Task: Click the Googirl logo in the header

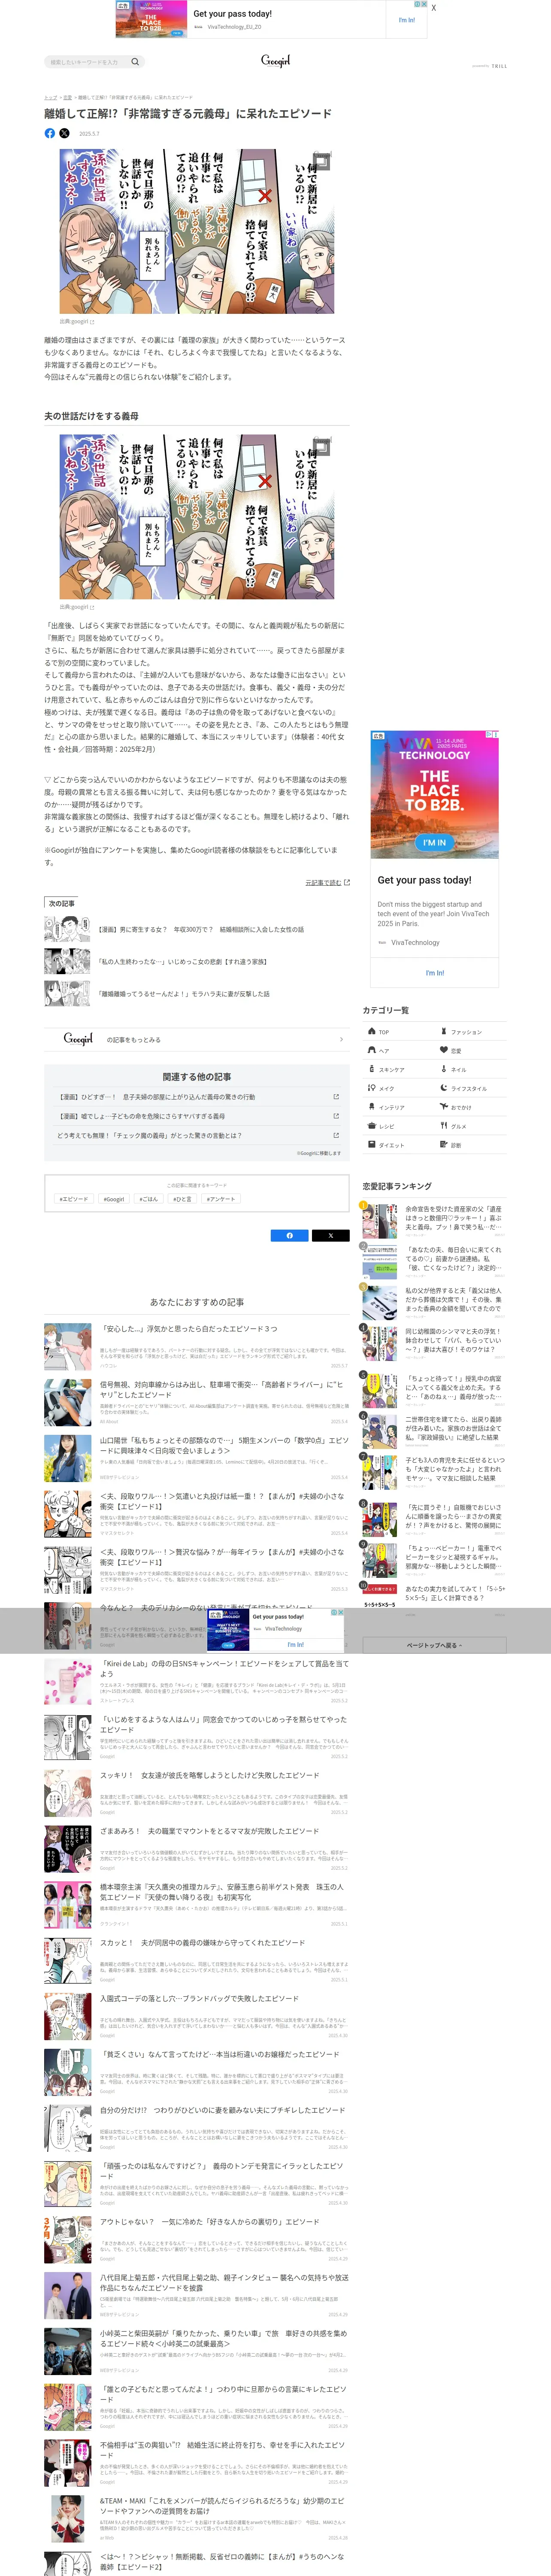Action: [275, 61]
